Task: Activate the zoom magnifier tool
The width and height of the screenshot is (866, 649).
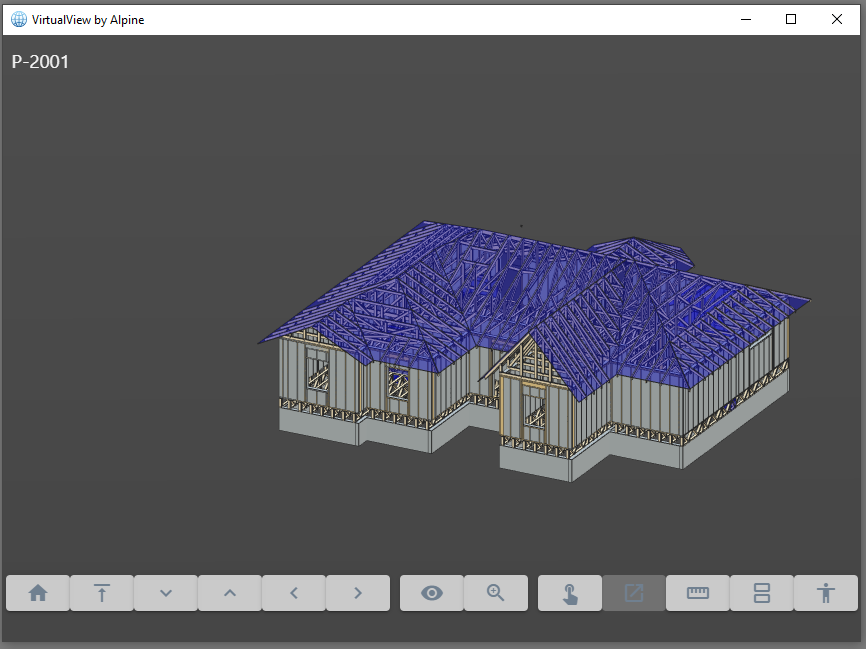Action: coord(496,593)
